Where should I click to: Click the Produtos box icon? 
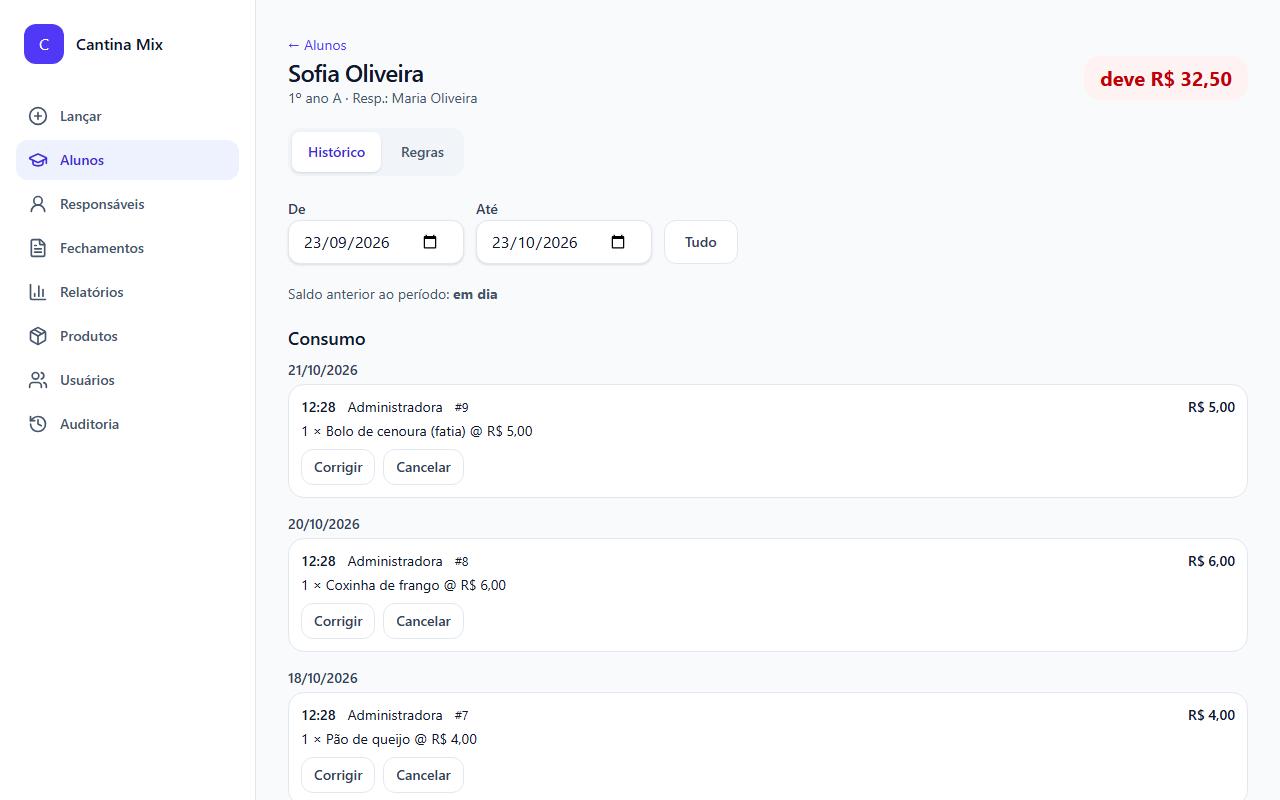38,336
